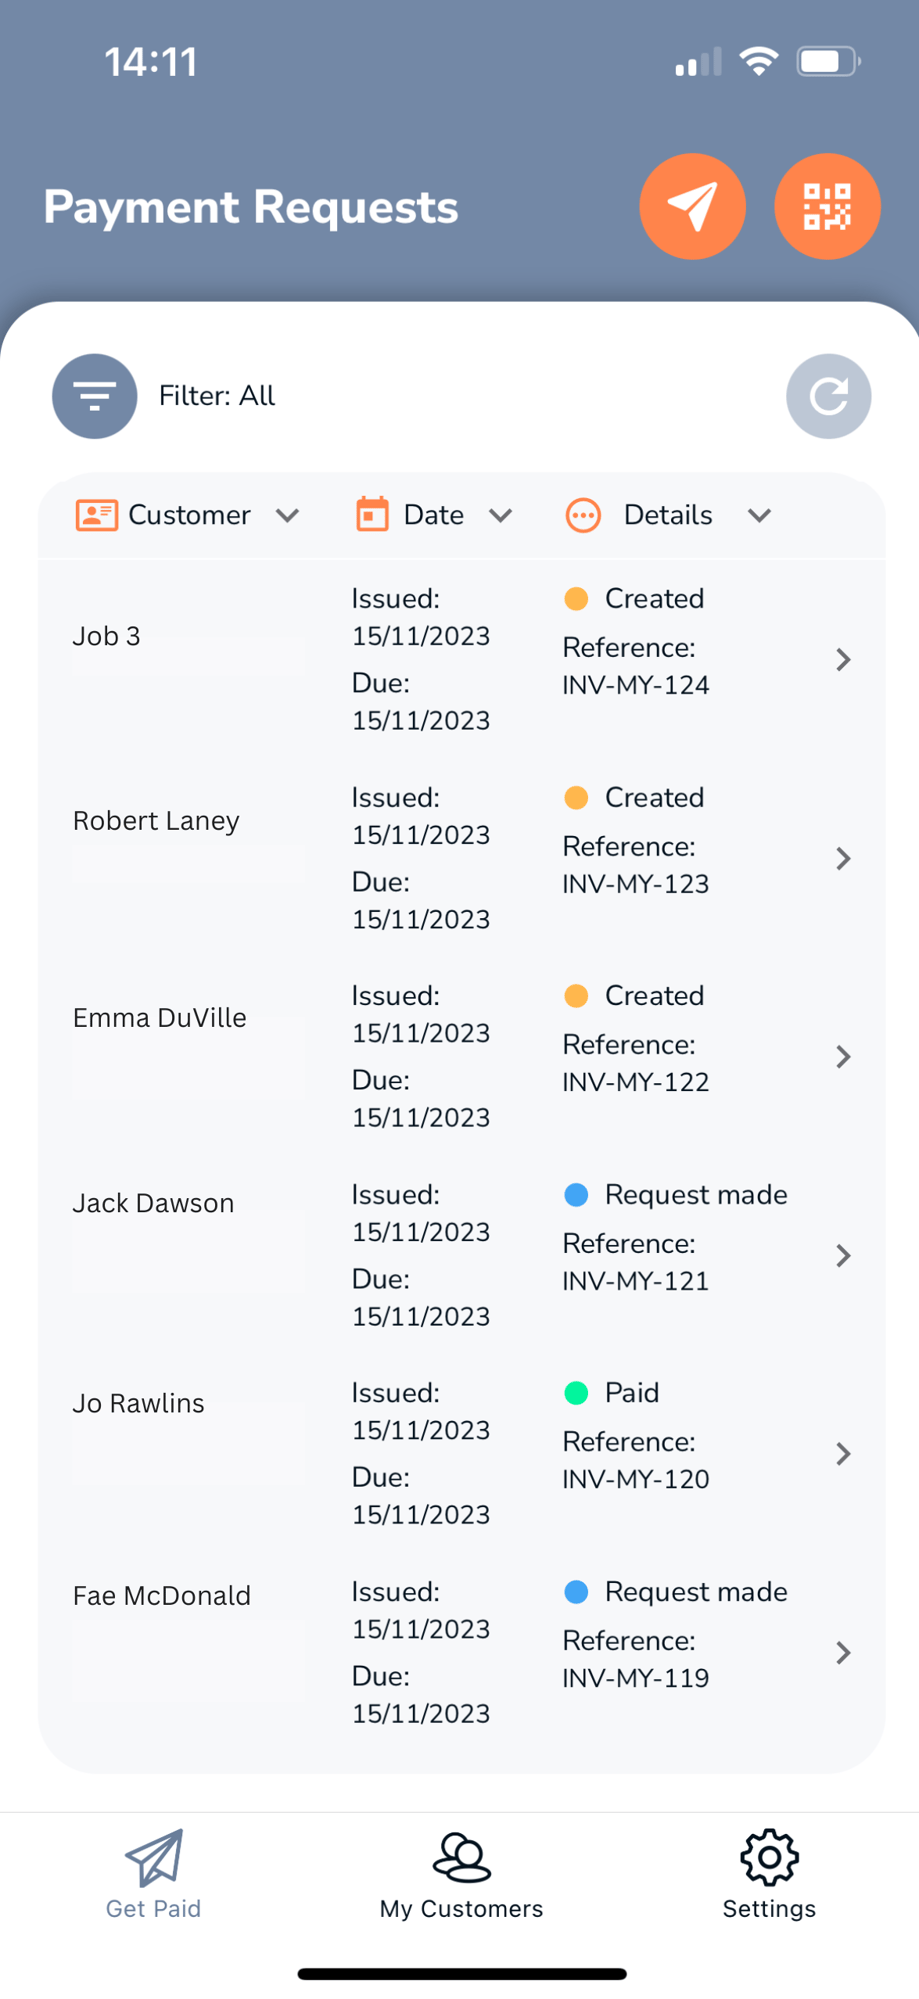
Task: Click green Paid status dot
Action: [576, 1393]
